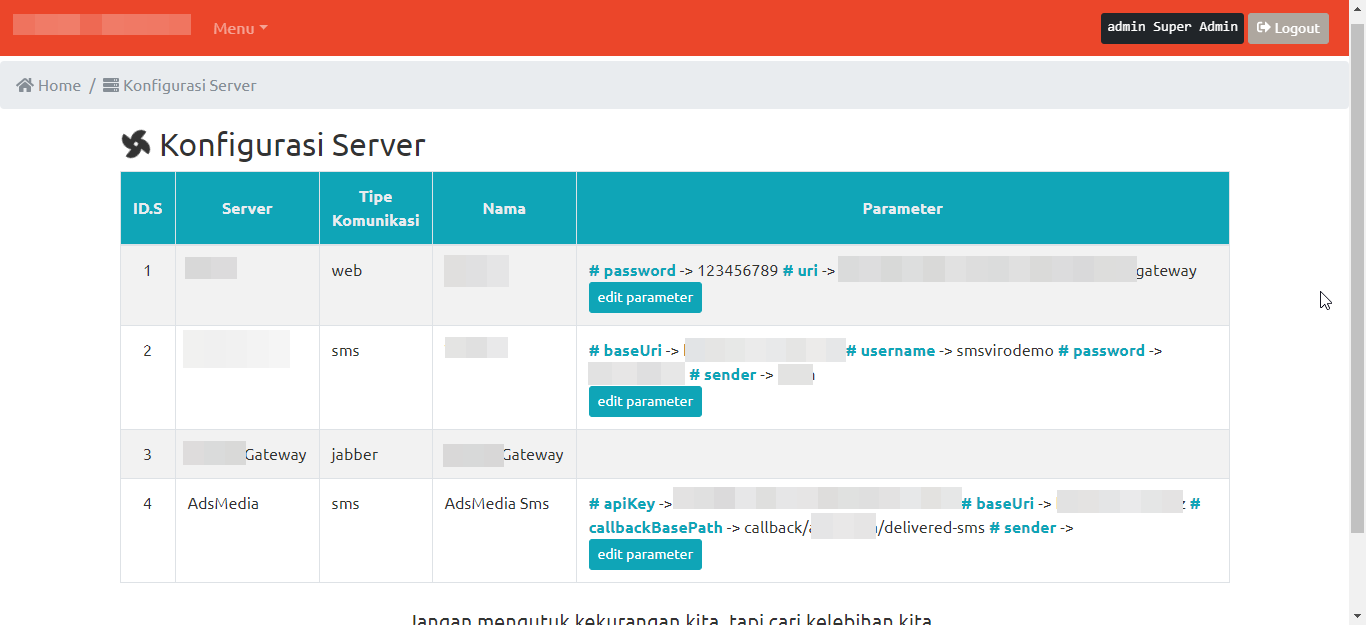Click the # apiKey parameter label
The width and height of the screenshot is (1366, 625).
tap(622, 504)
